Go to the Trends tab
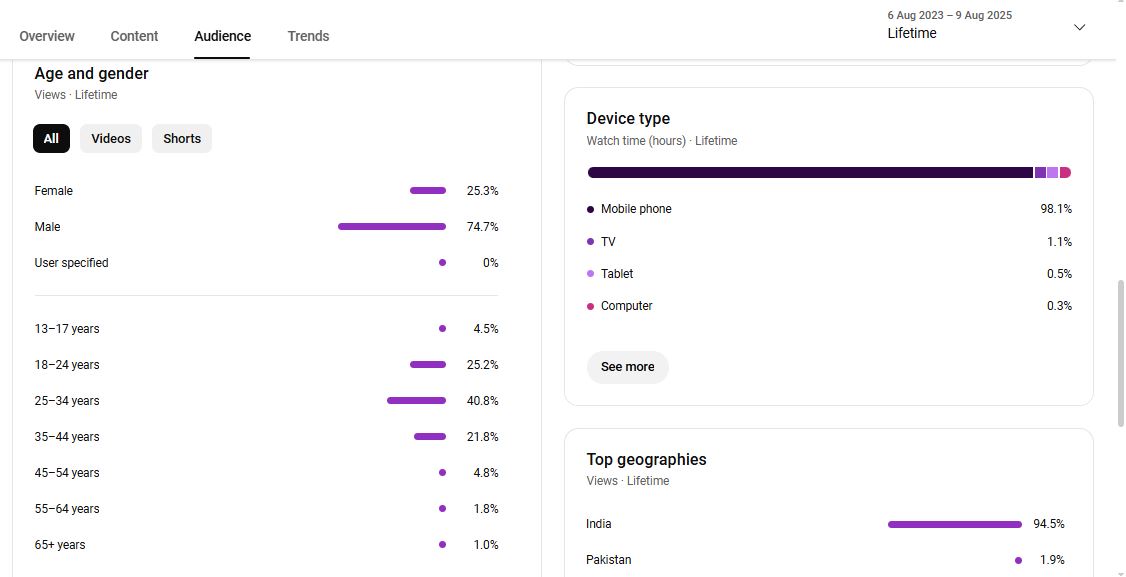Image resolution: width=1126 pixels, height=577 pixels. [308, 36]
